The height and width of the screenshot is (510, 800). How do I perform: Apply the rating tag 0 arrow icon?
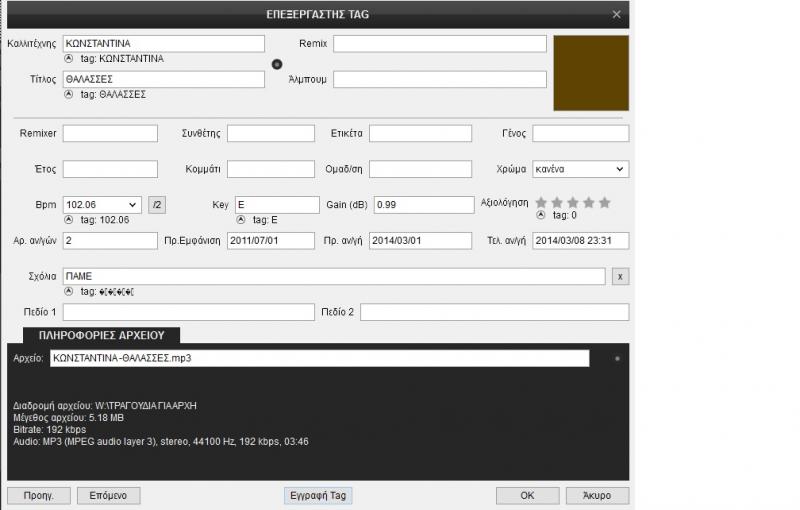coord(540,215)
